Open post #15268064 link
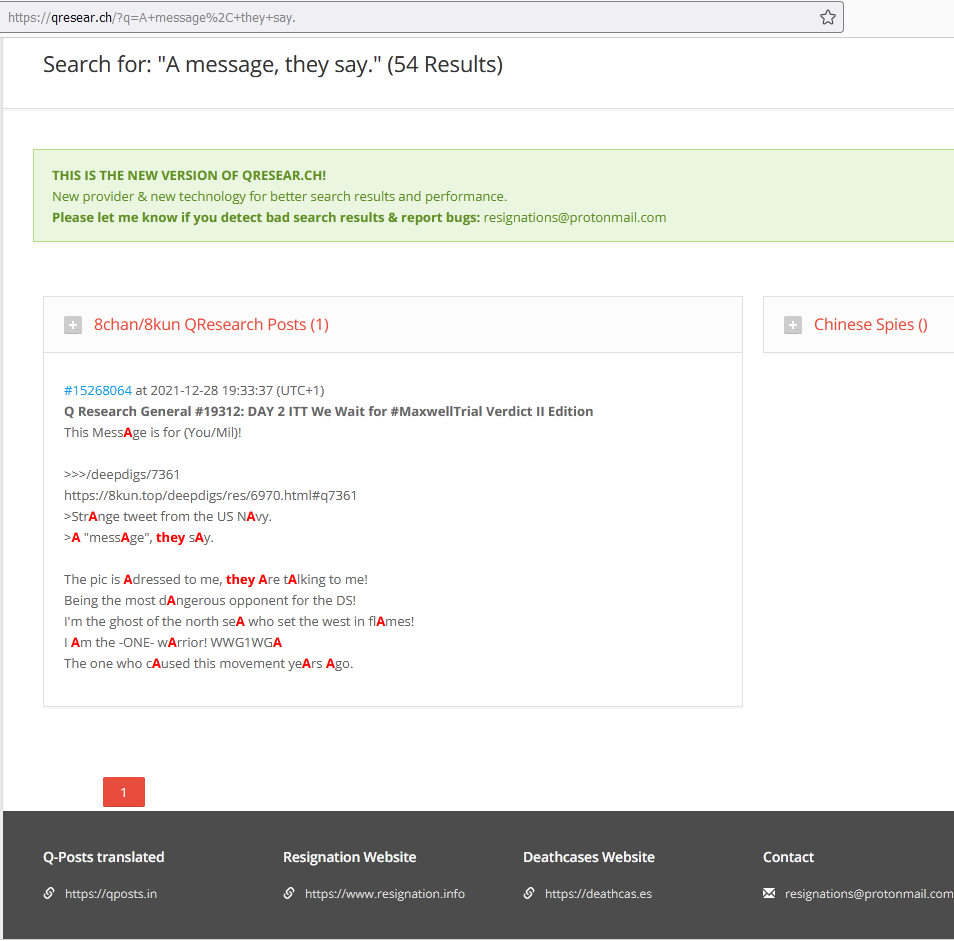 click(98, 391)
